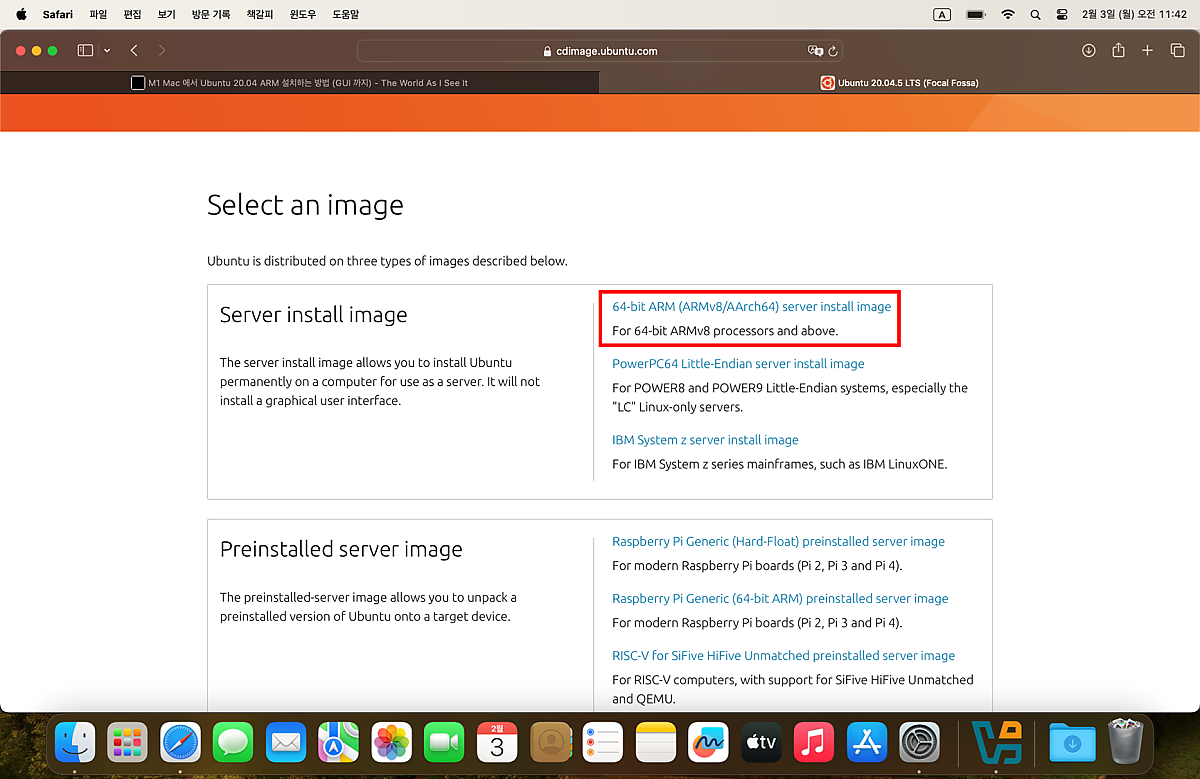Image resolution: width=1200 pixels, height=779 pixels.
Task: Open the 64-bit ARM server install image link
Action: (x=751, y=307)
